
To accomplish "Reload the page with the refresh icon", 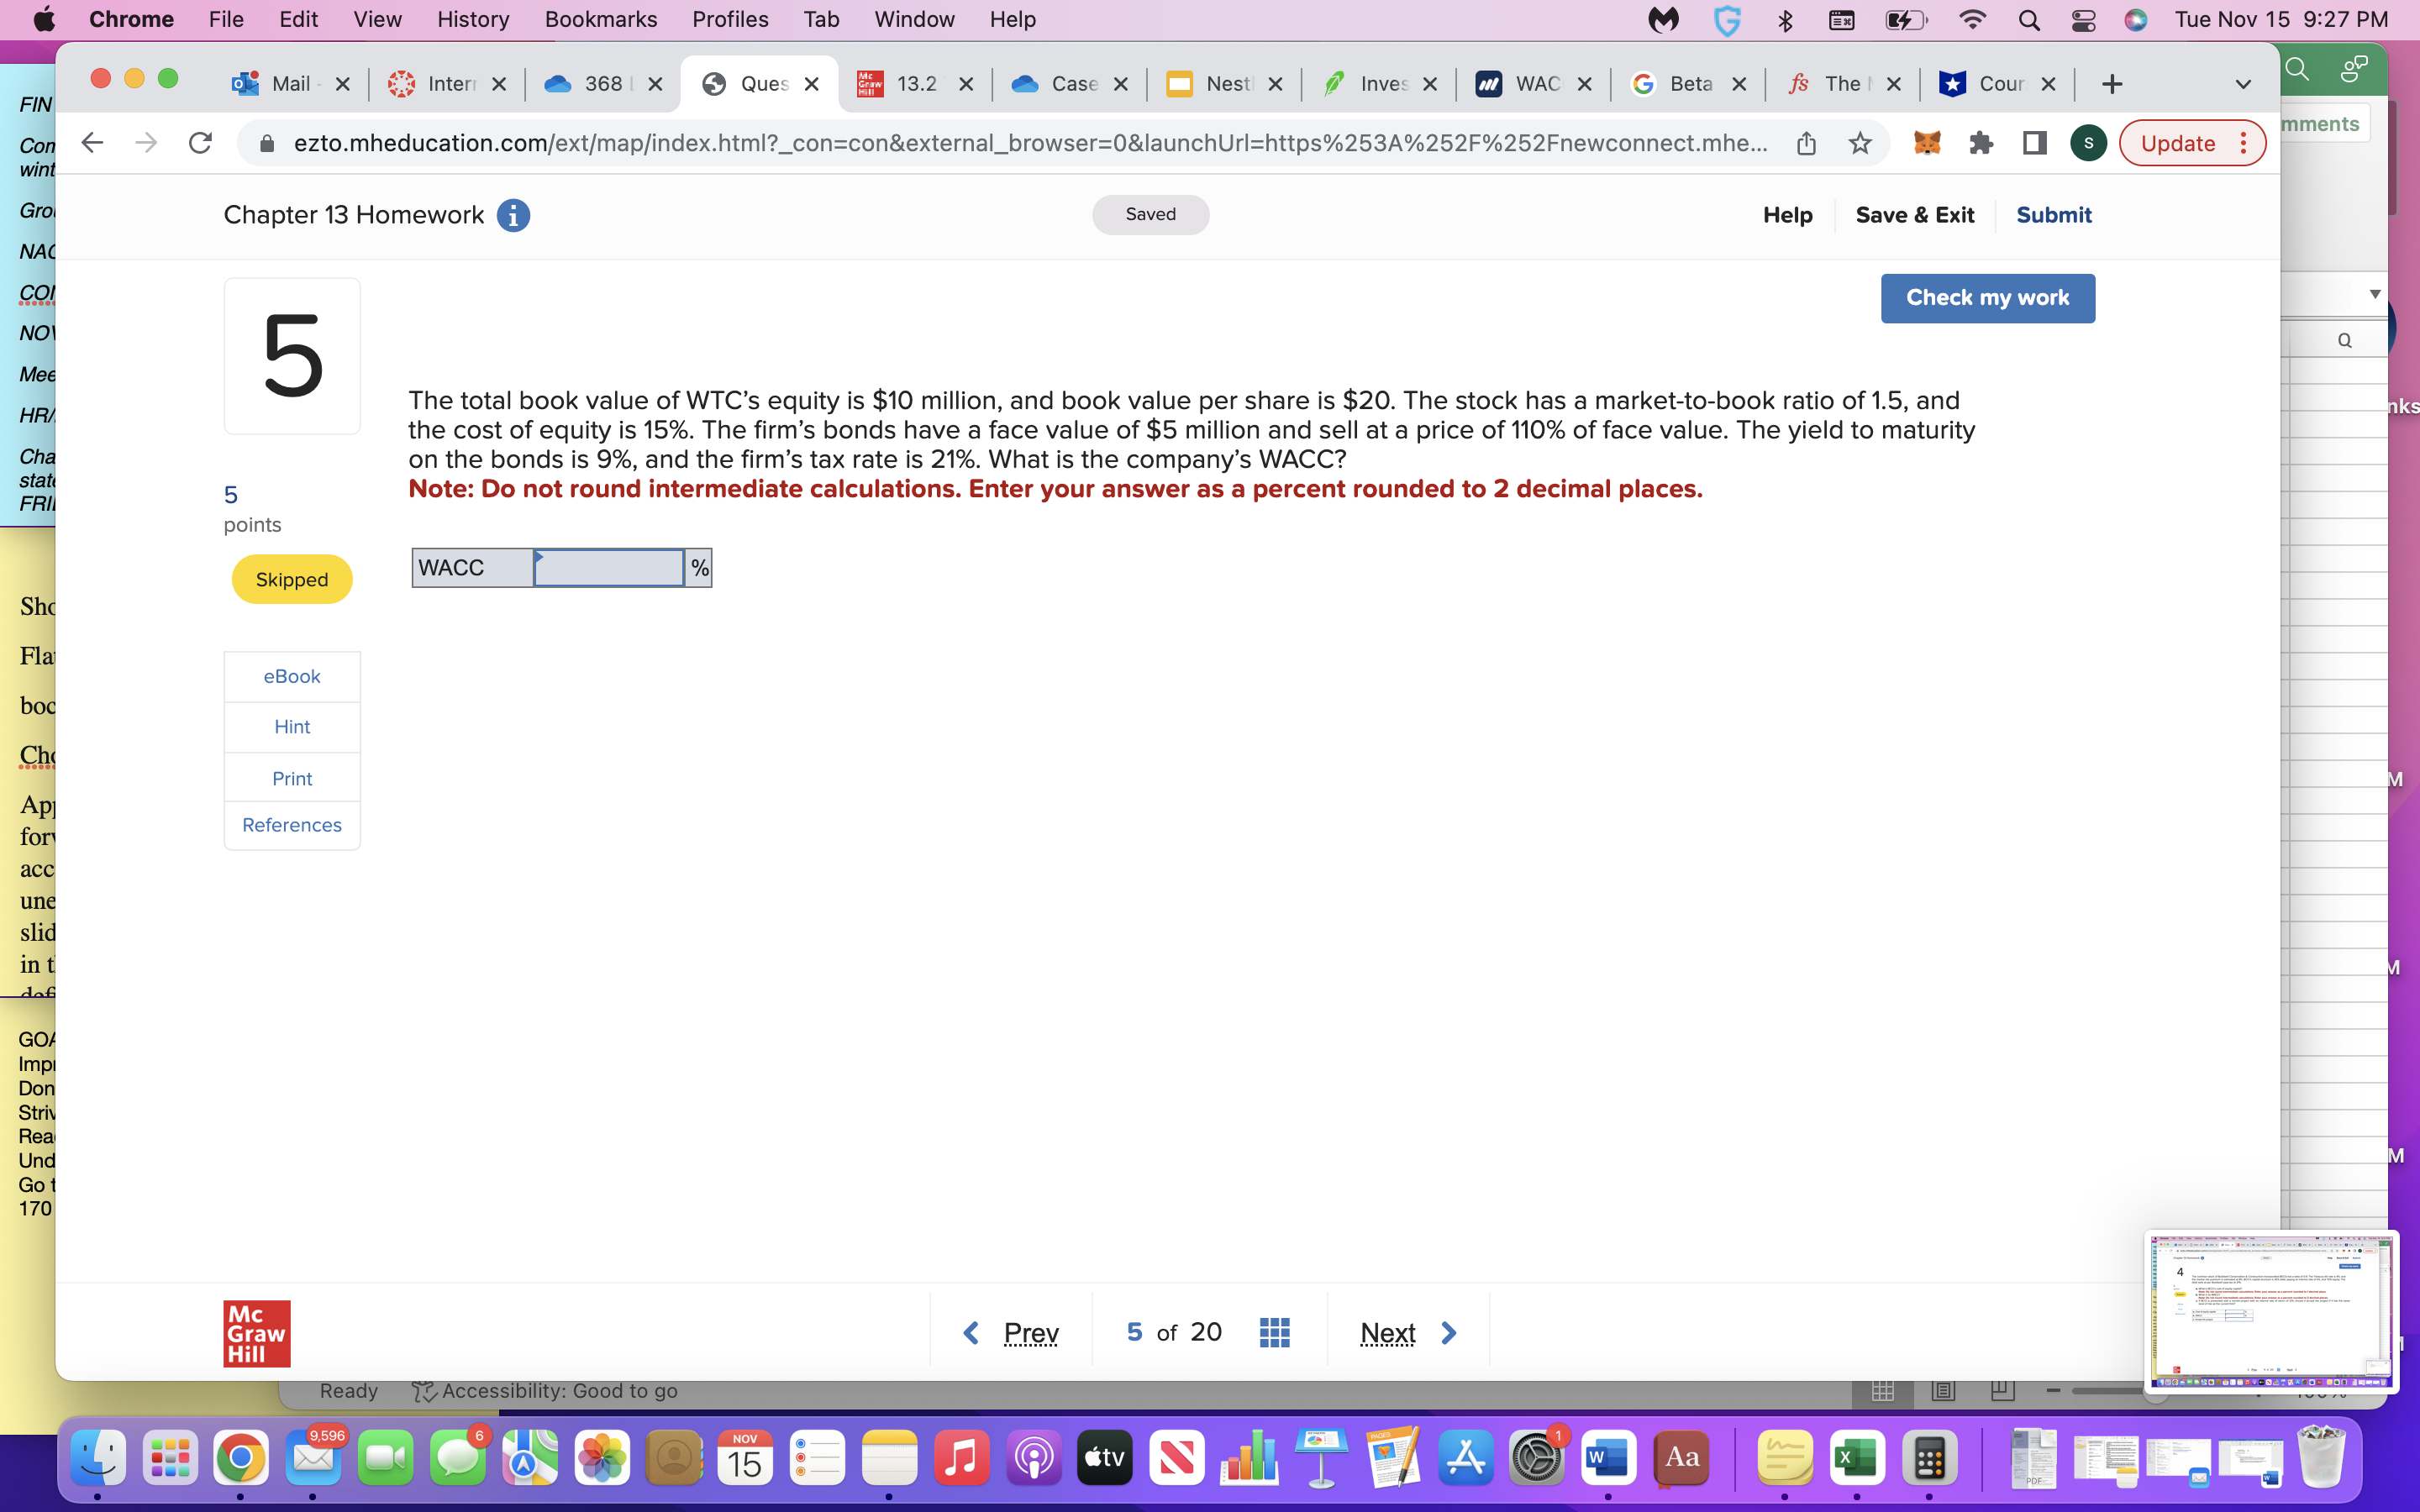I will point(200,143).
